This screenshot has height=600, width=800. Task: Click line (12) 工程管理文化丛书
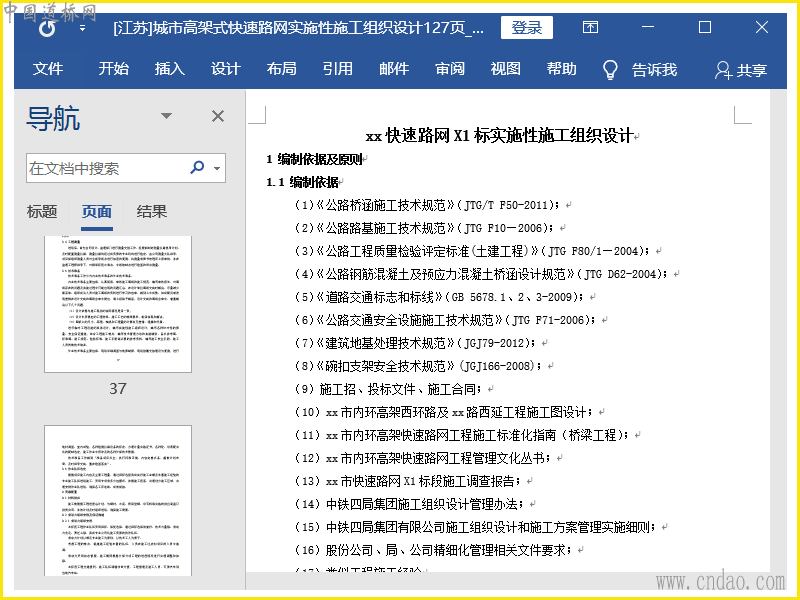tap(422, 458)
